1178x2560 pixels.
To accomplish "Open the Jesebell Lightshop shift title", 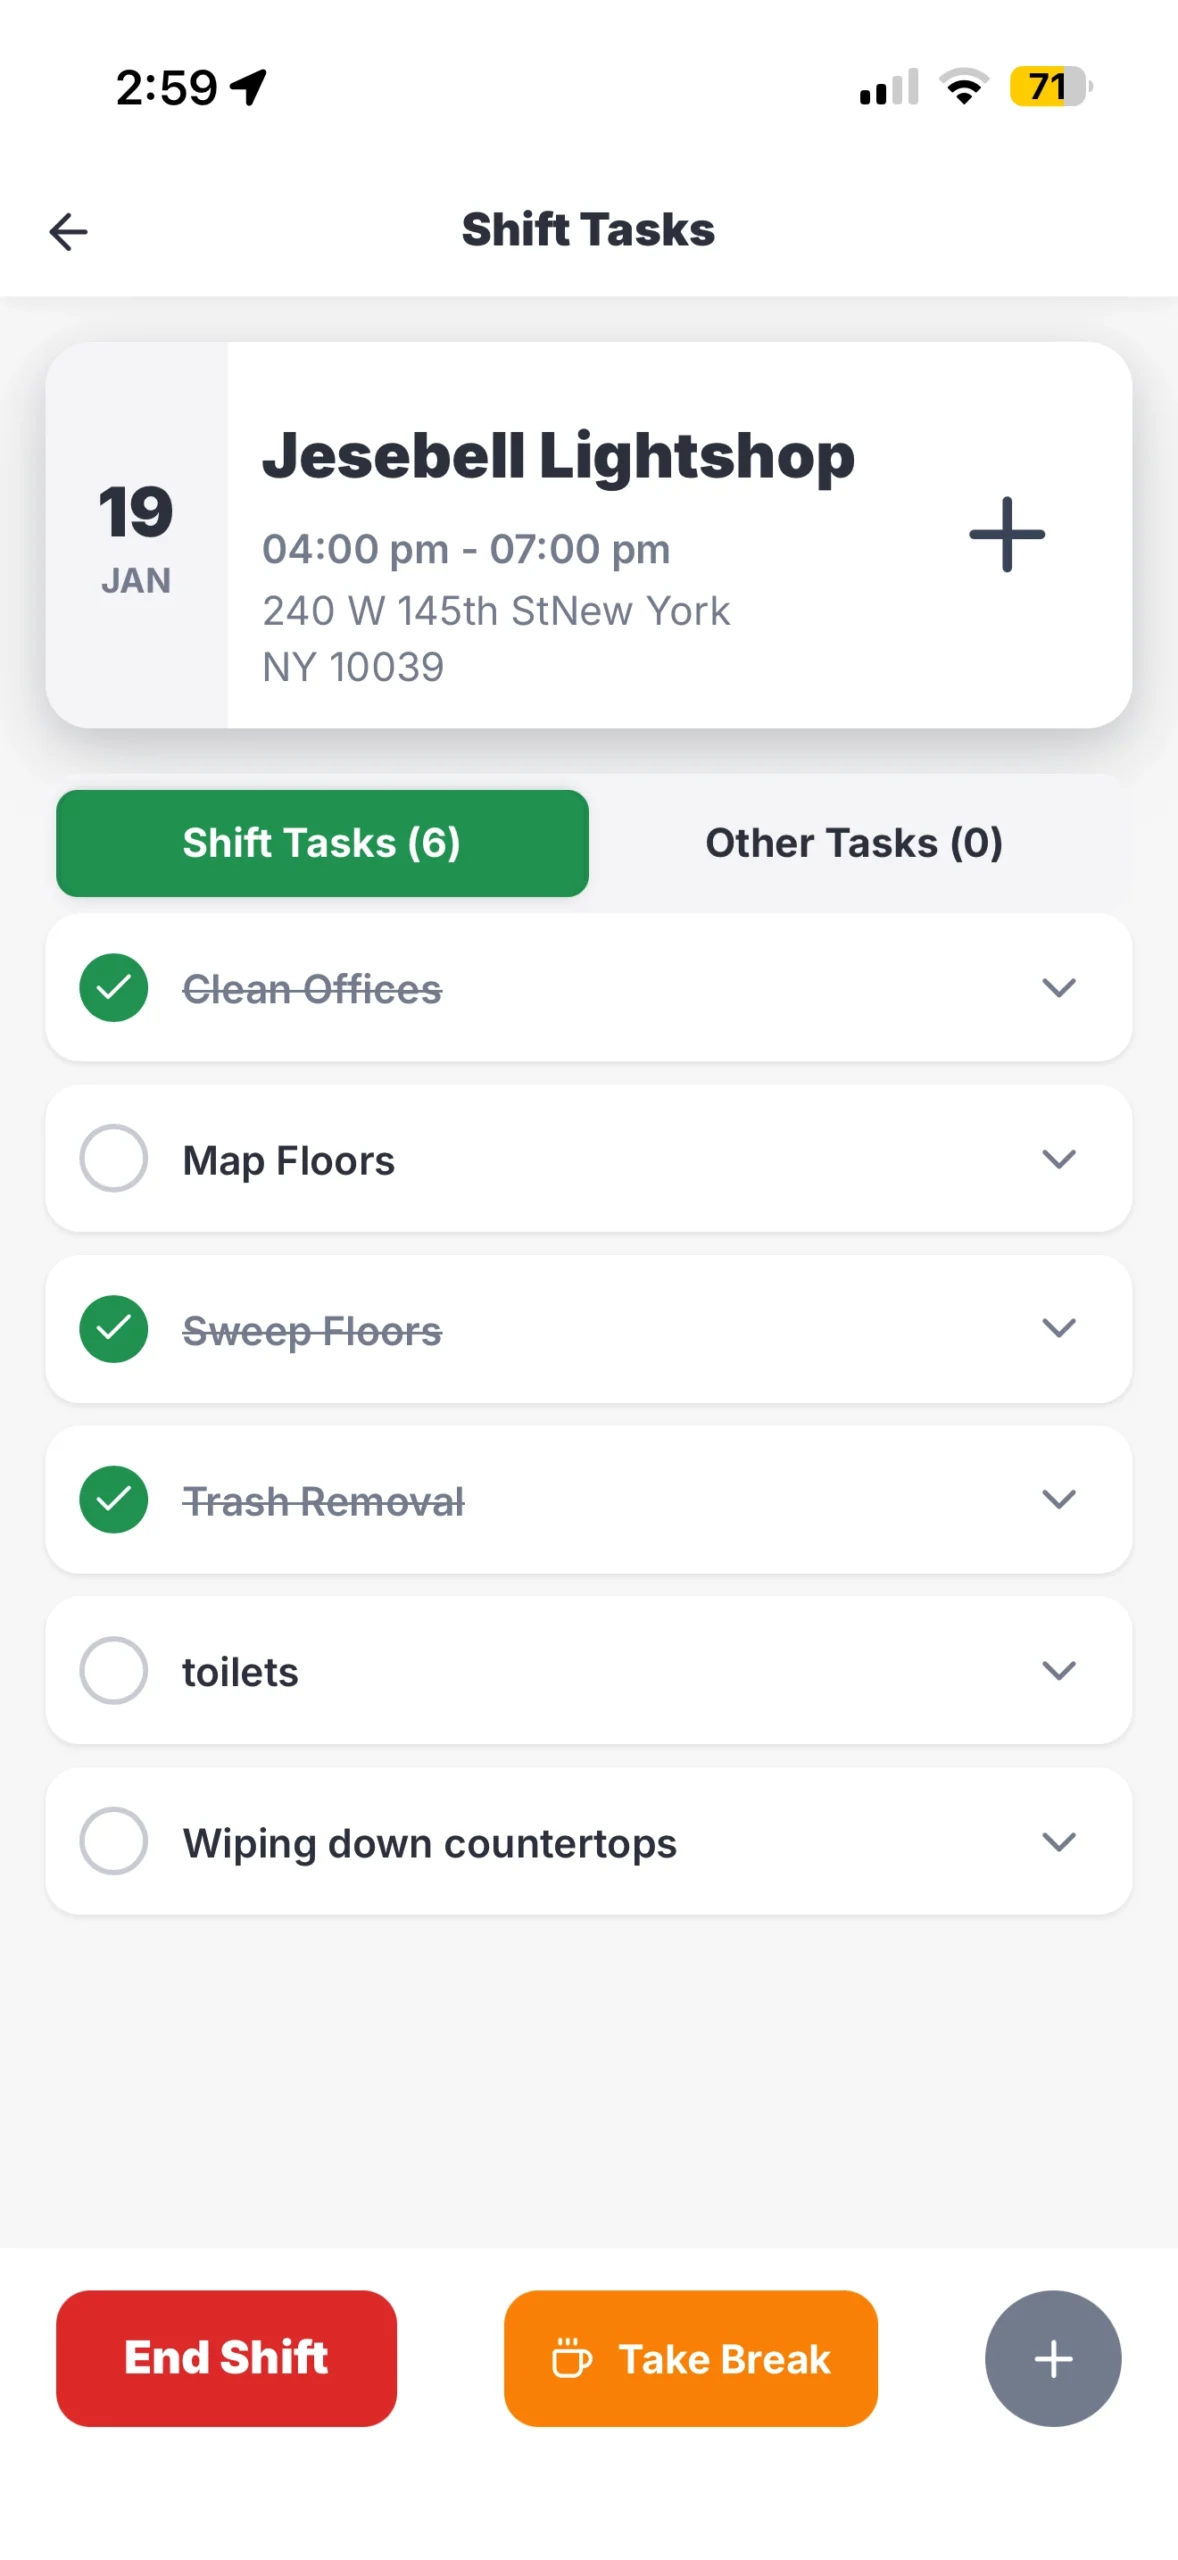I will (x=558, y=456).
